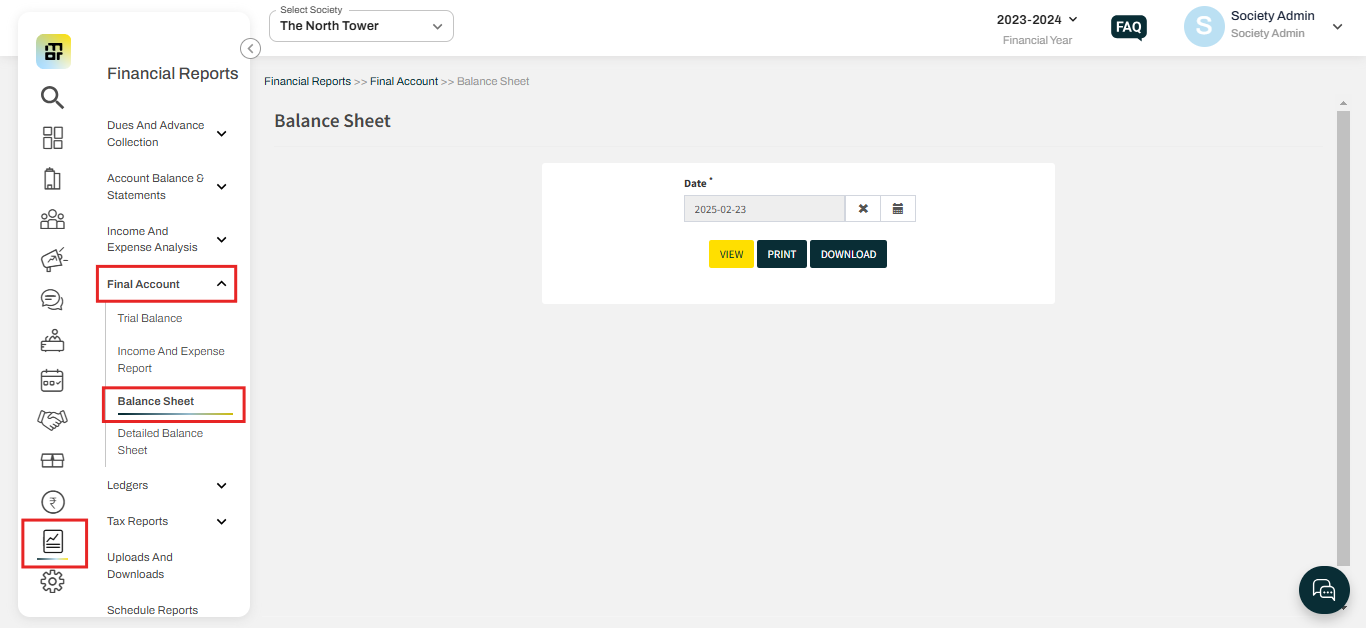Open Detailed Balance Sheet
This screenshot has width=1366, height=628.
160,442
